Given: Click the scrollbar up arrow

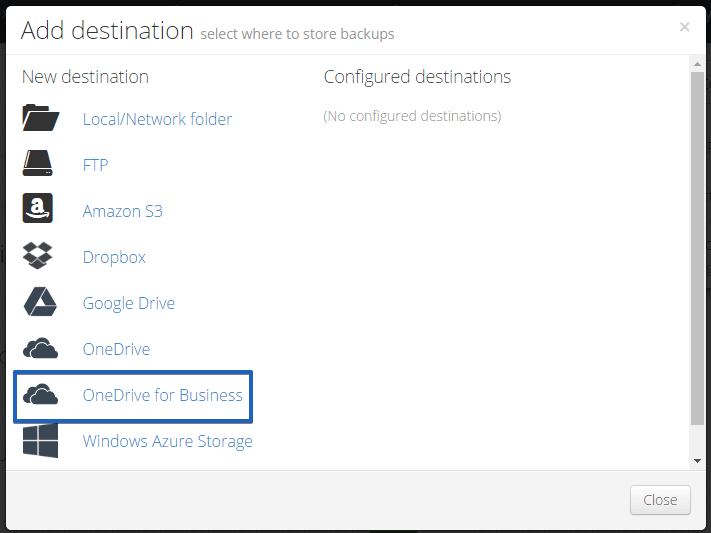Looking at the screenshot, I should [697, 64].
